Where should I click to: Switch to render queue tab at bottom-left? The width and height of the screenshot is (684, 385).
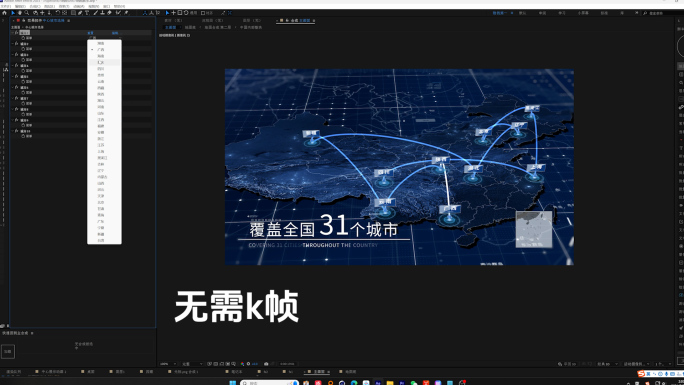tap(14, 371)
